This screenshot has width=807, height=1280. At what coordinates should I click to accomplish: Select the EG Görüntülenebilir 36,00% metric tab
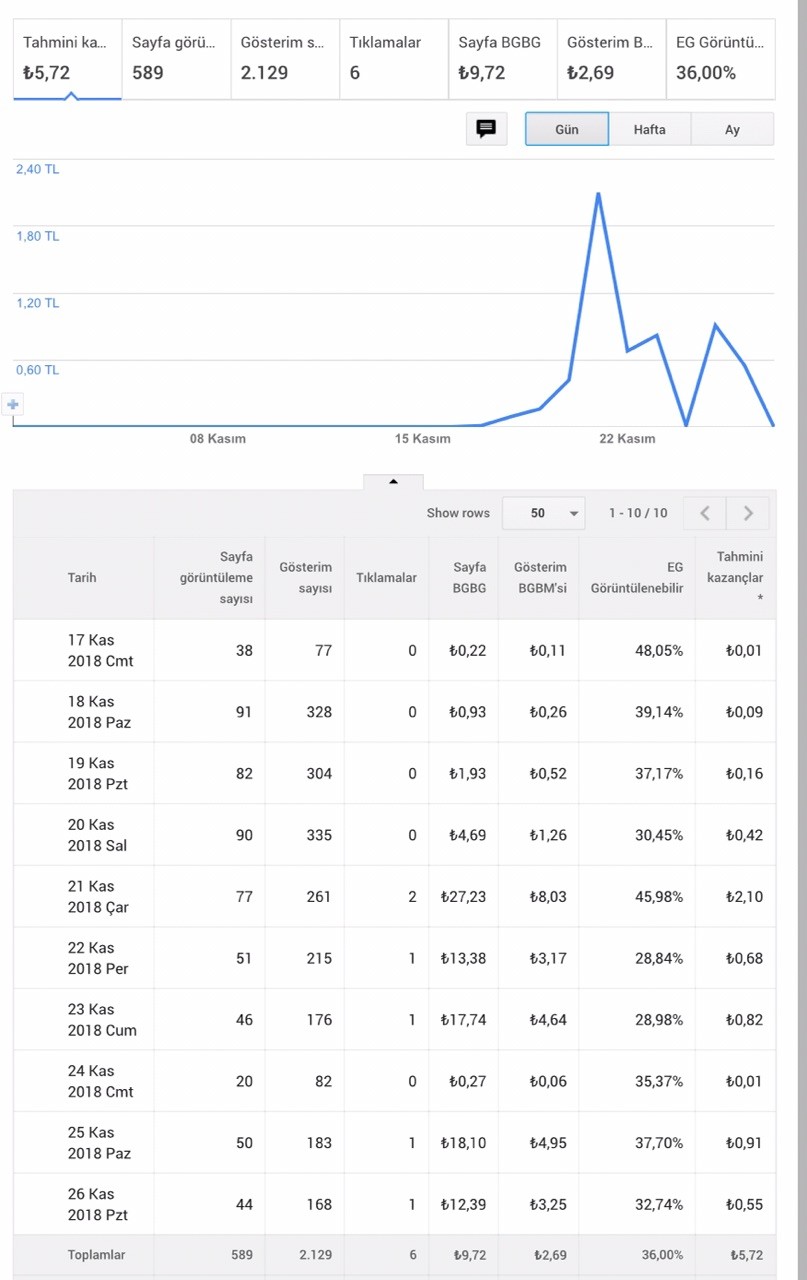720,58
